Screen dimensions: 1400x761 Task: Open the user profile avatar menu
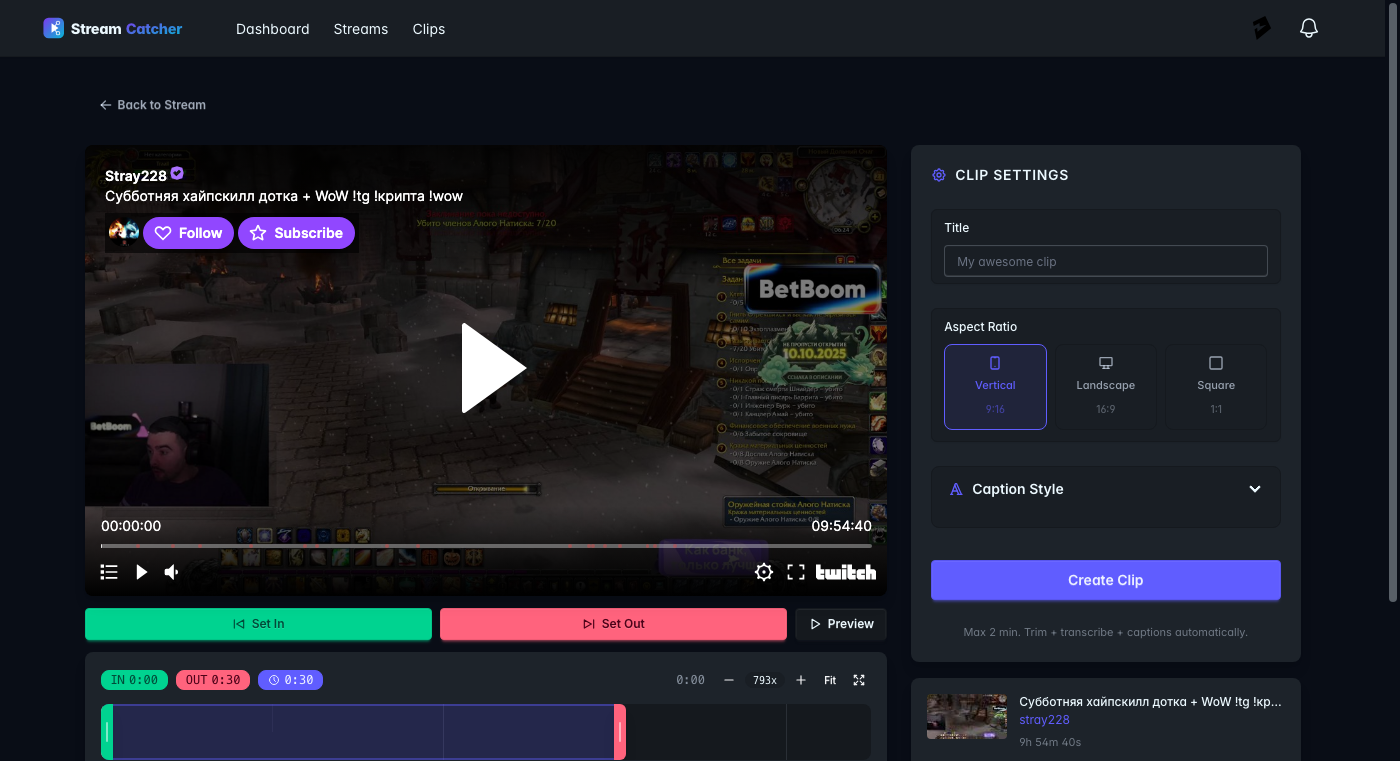(x=1262, y=28)
